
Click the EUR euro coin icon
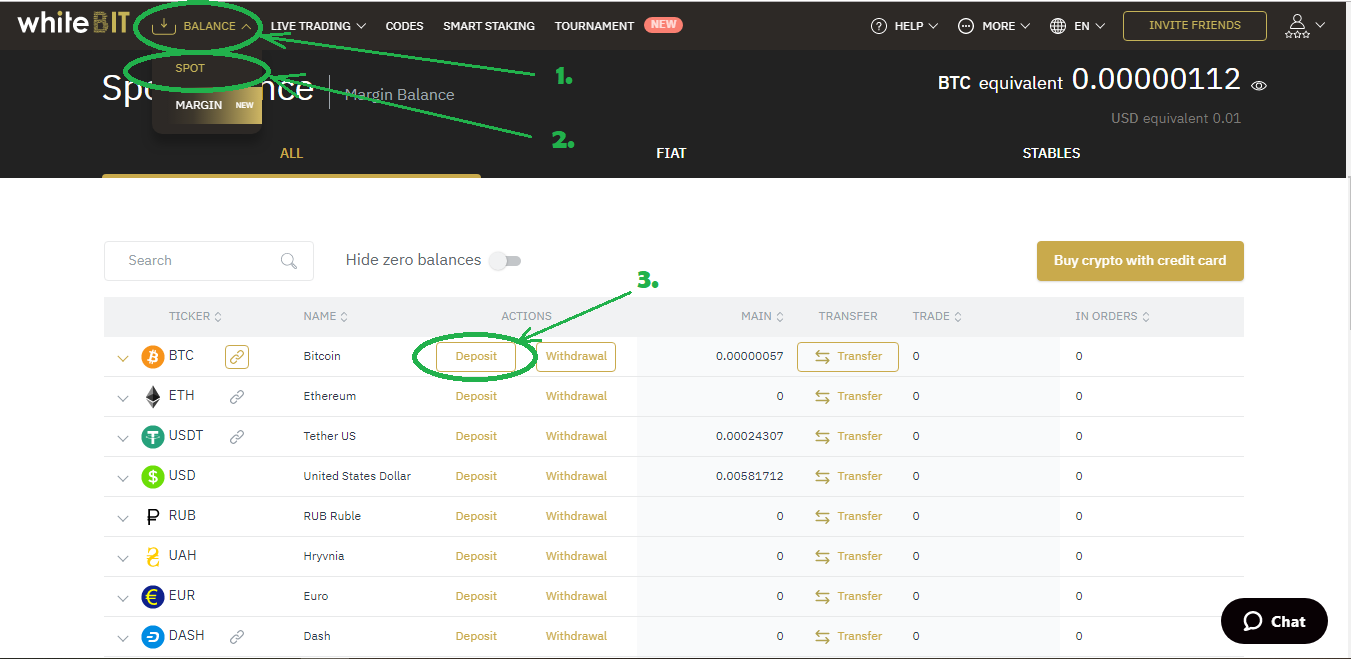(153, 596)
